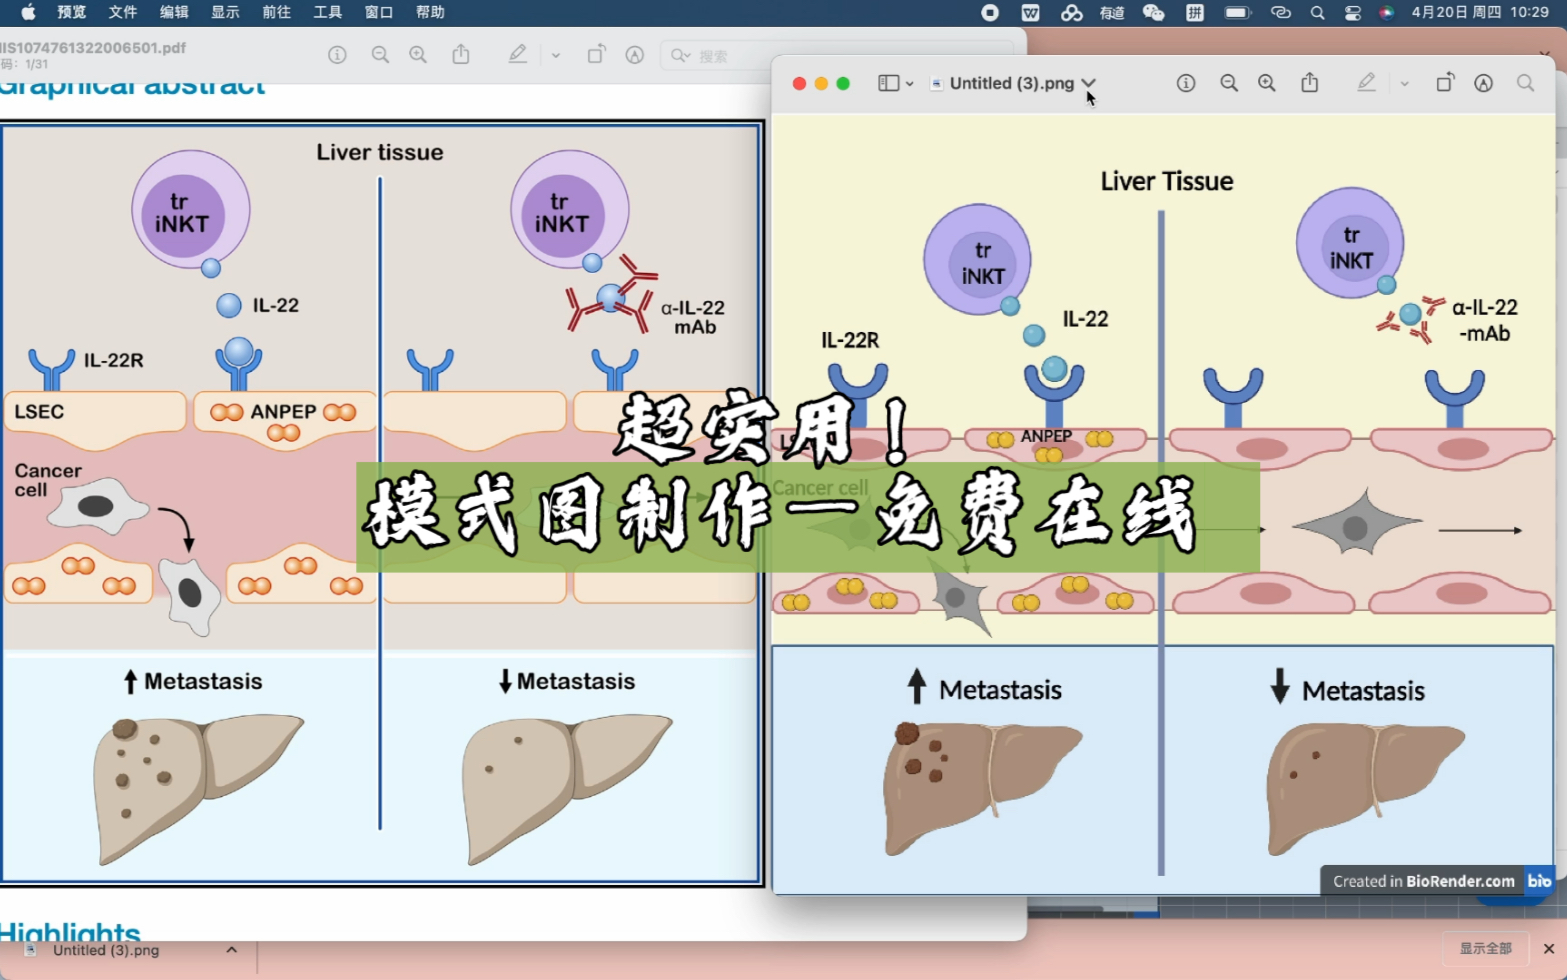Show markup toolbar in the PNG window

click(x=1483, y=83)
